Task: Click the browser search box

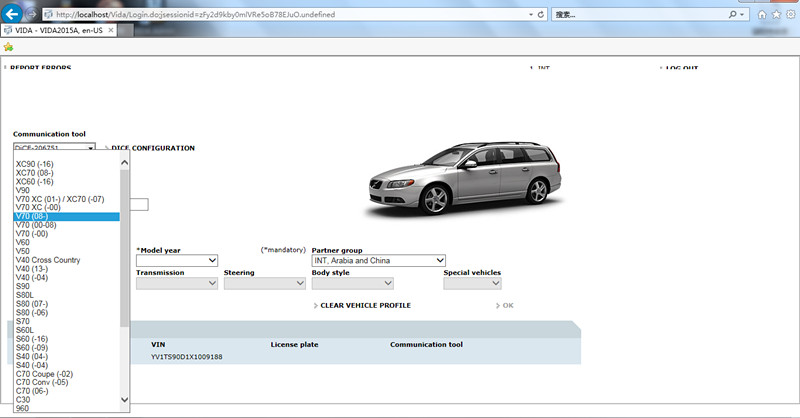Action: pyautogui.click(x=640, y=14)
